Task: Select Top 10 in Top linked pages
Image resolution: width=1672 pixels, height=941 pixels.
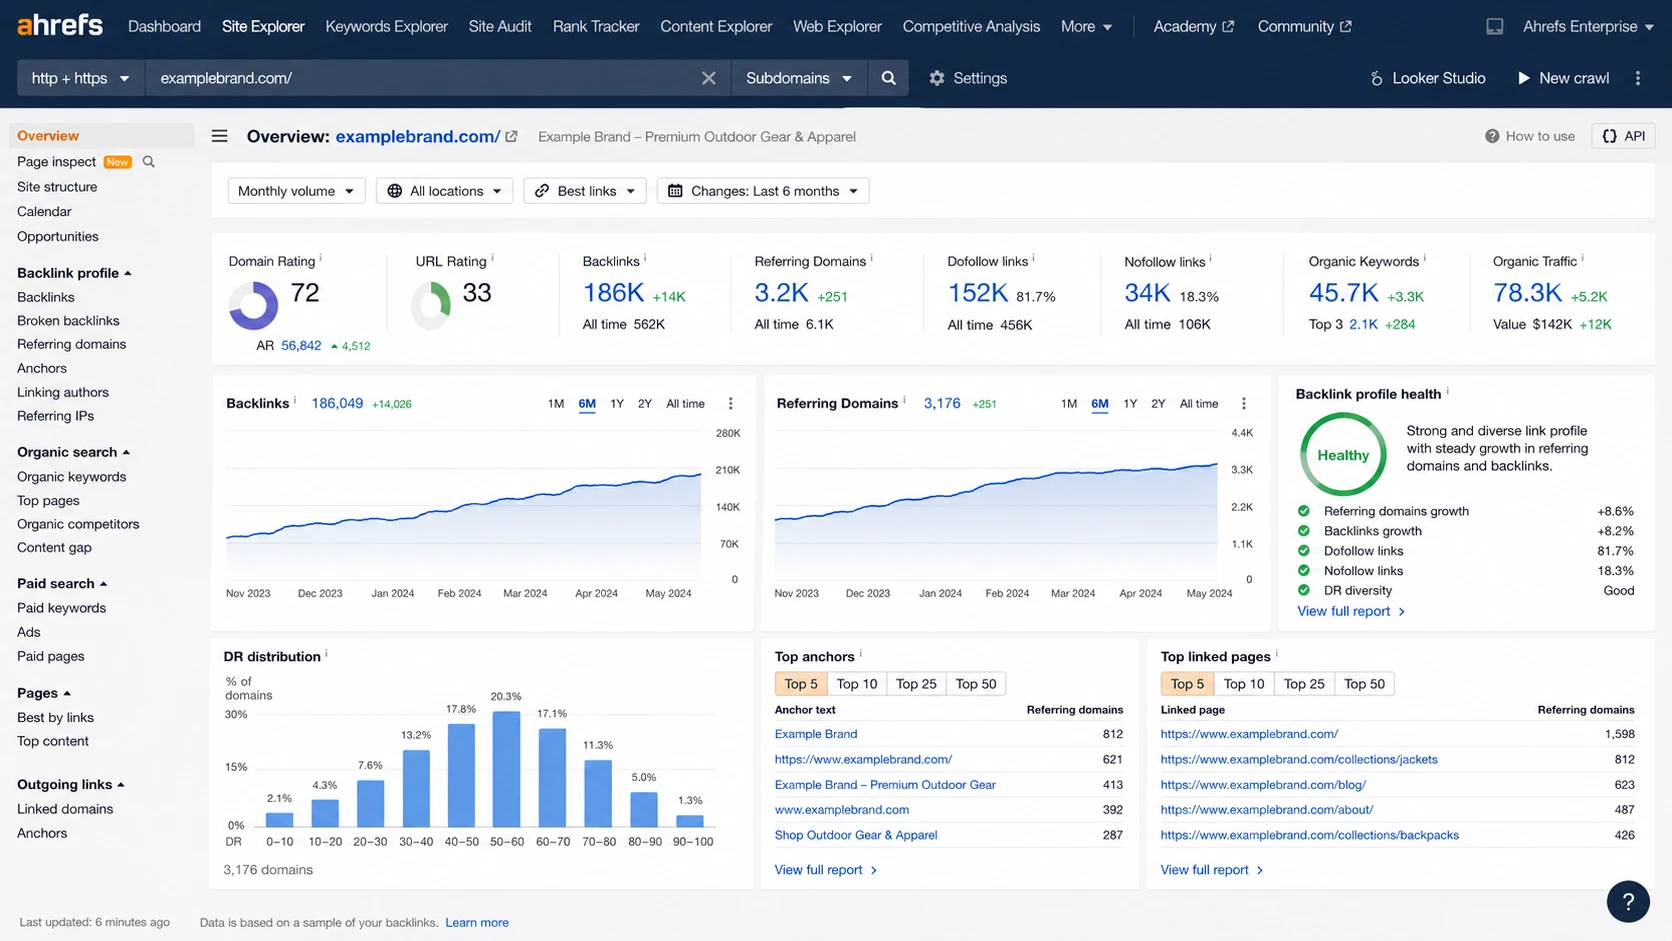Action: (1244, 684)
